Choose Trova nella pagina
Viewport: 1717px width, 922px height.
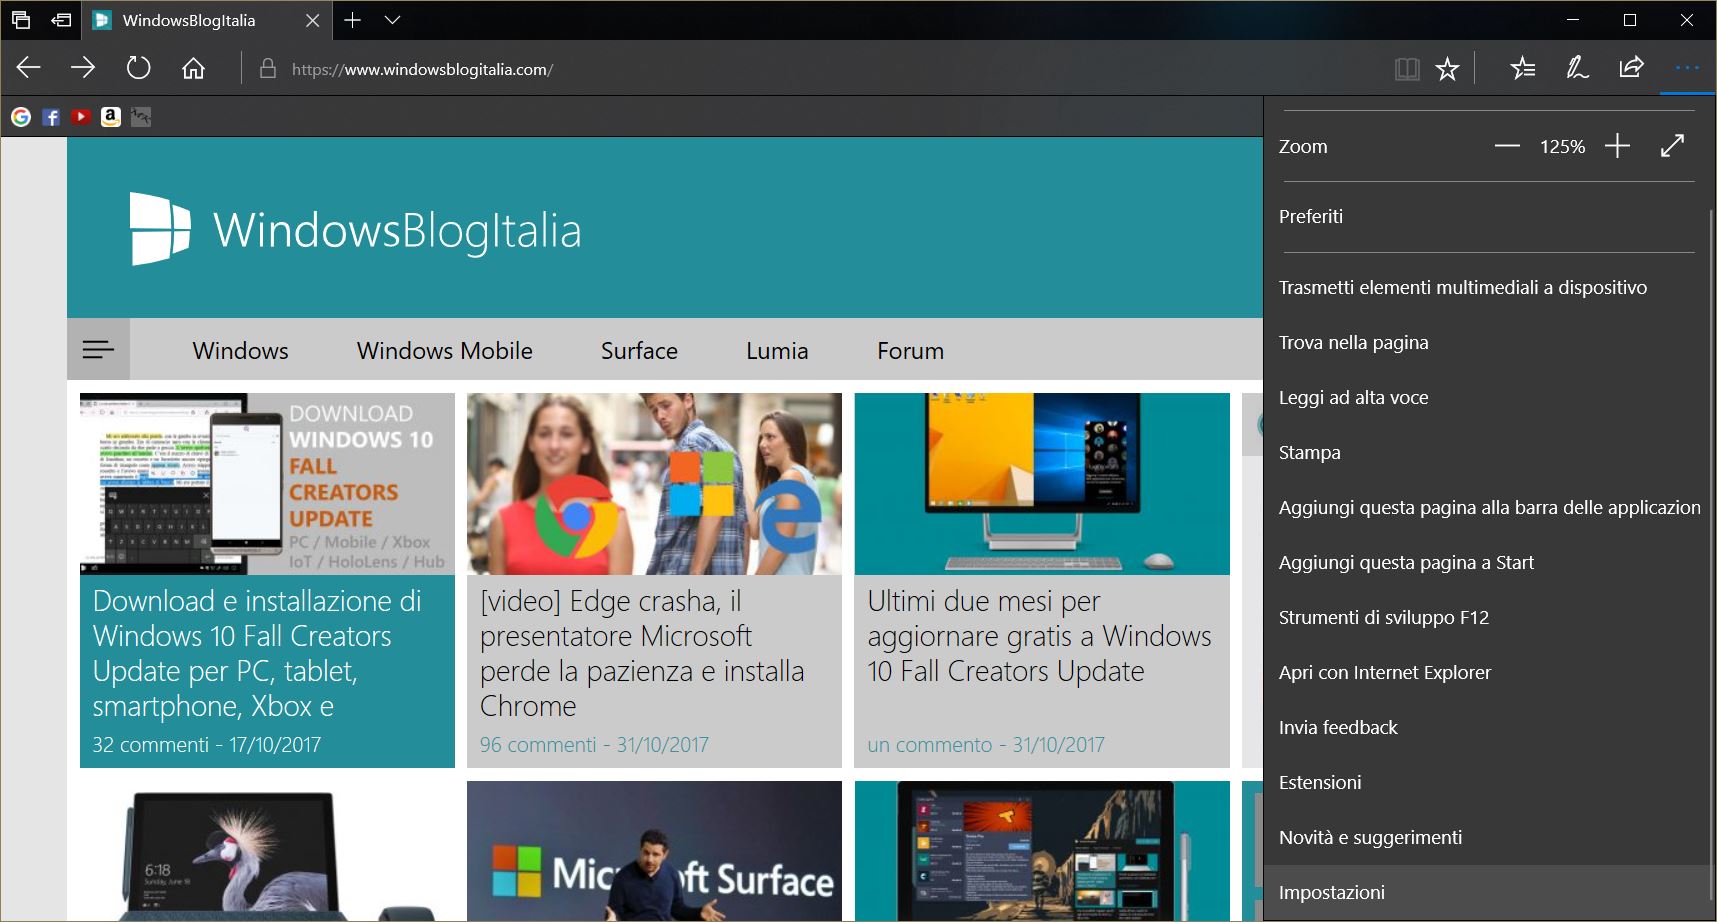(x=1488, y=342)
